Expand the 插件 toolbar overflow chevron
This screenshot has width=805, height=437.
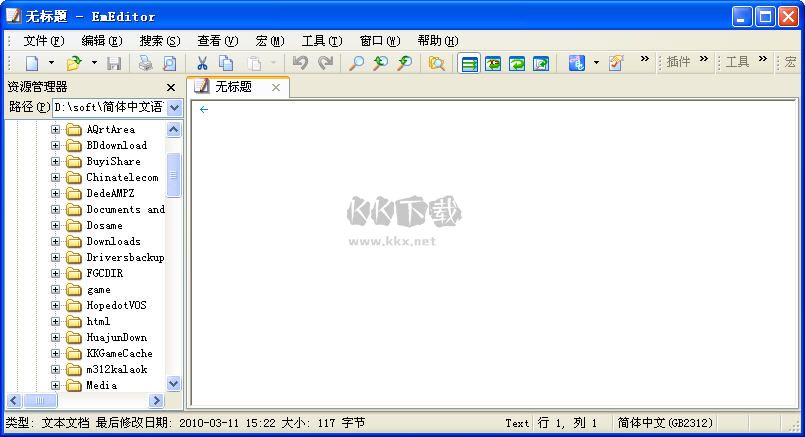pyautogui.click(x=704, y=59)
